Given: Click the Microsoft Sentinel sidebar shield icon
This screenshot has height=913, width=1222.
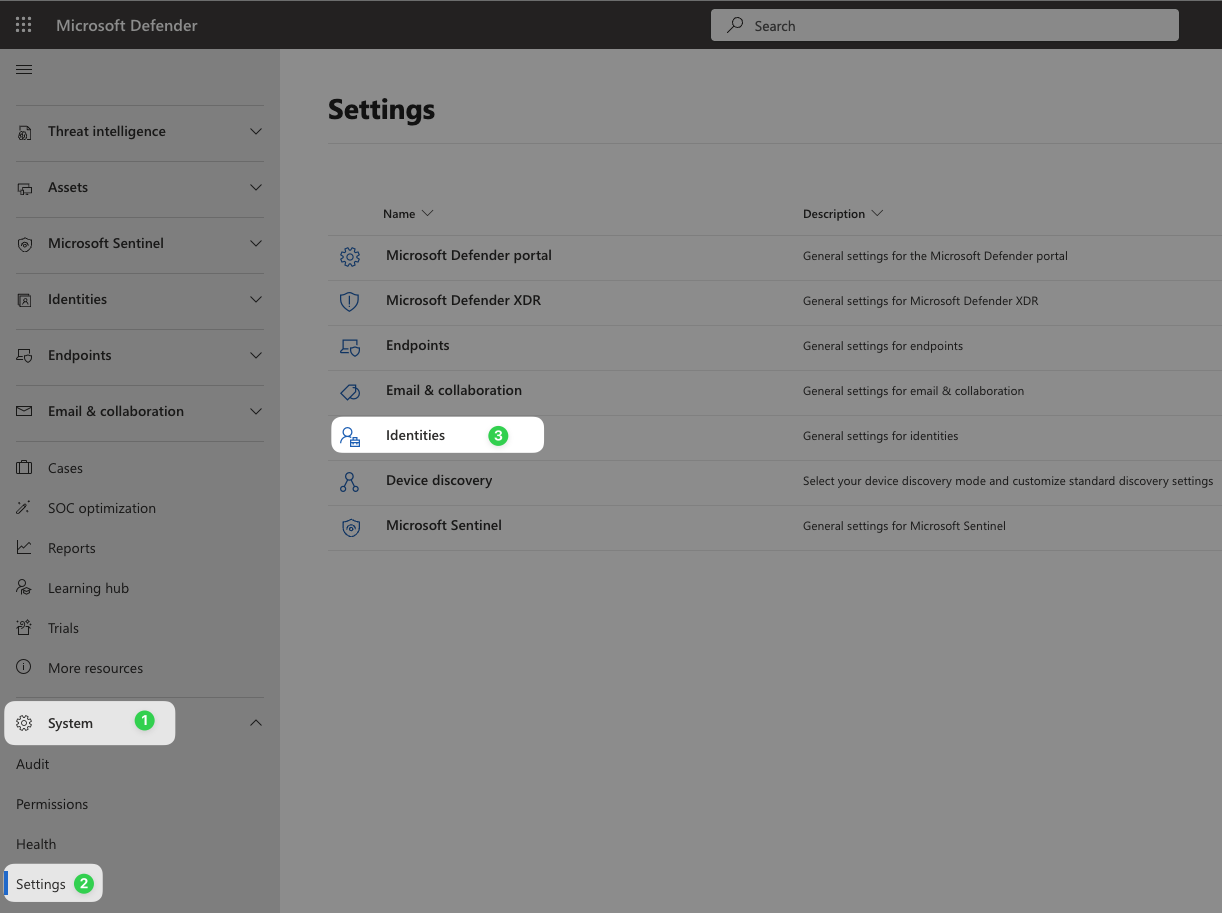Looking at the screenshot, I should (25, 244).
